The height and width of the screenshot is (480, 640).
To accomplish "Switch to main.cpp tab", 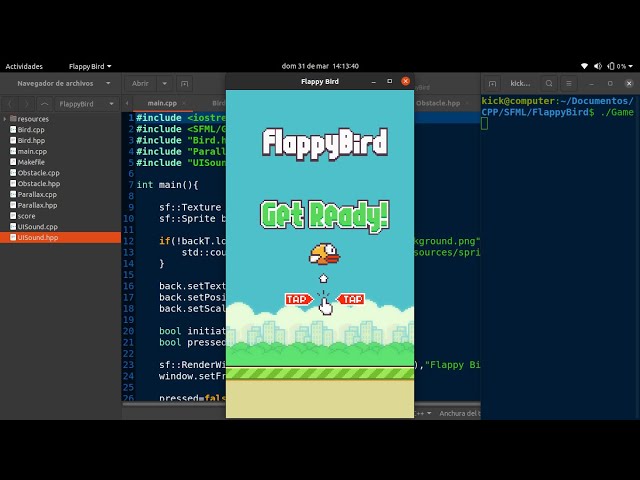I will pyautogui.click(x=162, y=103).
